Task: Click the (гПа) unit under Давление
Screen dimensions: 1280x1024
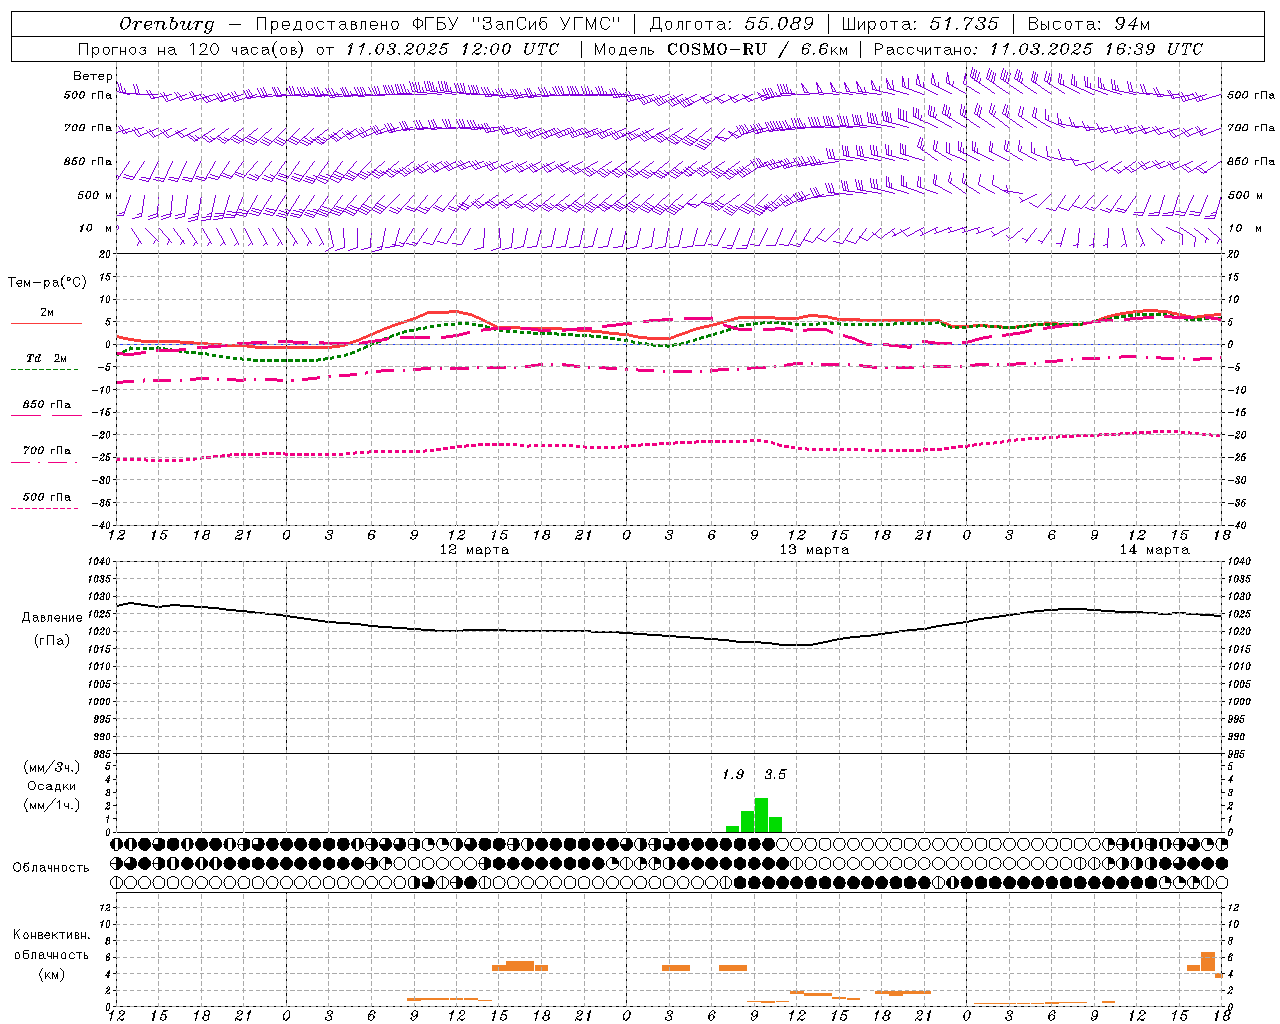Action: pos(52,641)
